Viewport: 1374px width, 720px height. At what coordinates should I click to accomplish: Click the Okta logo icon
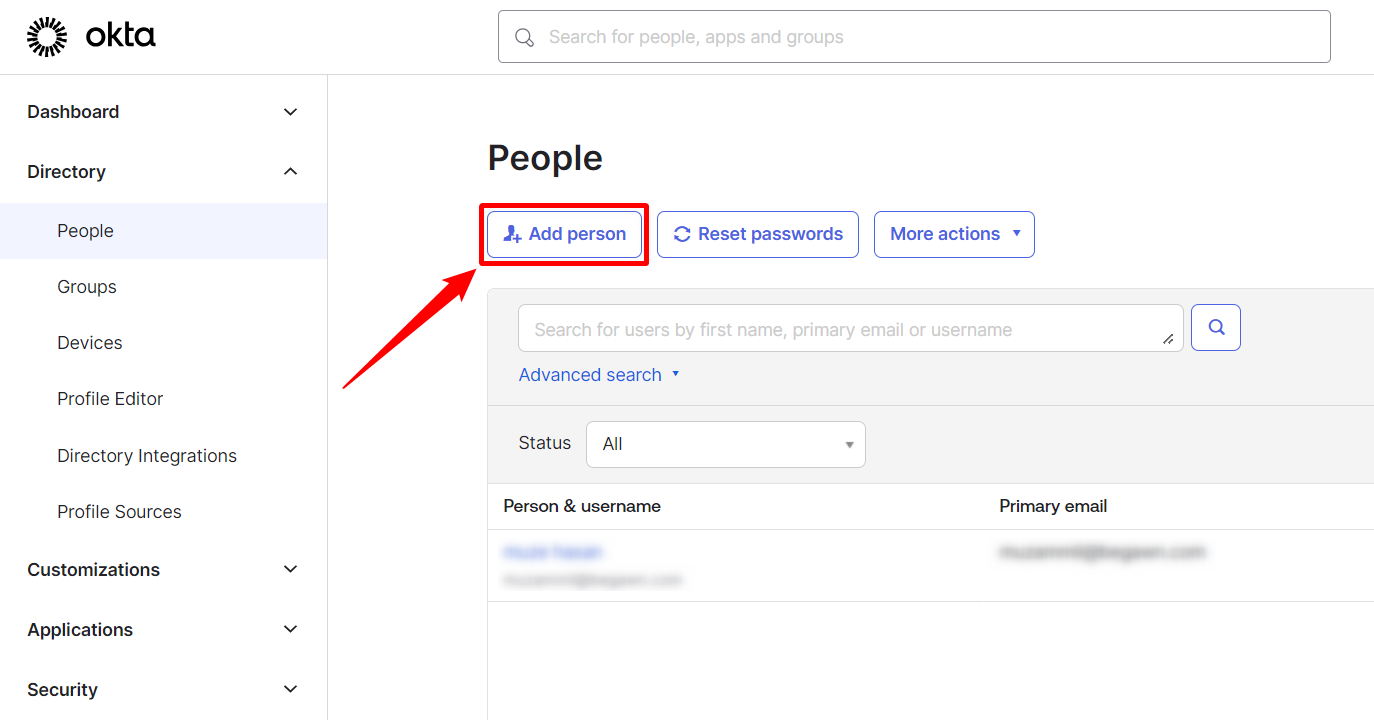pos(46,37)
